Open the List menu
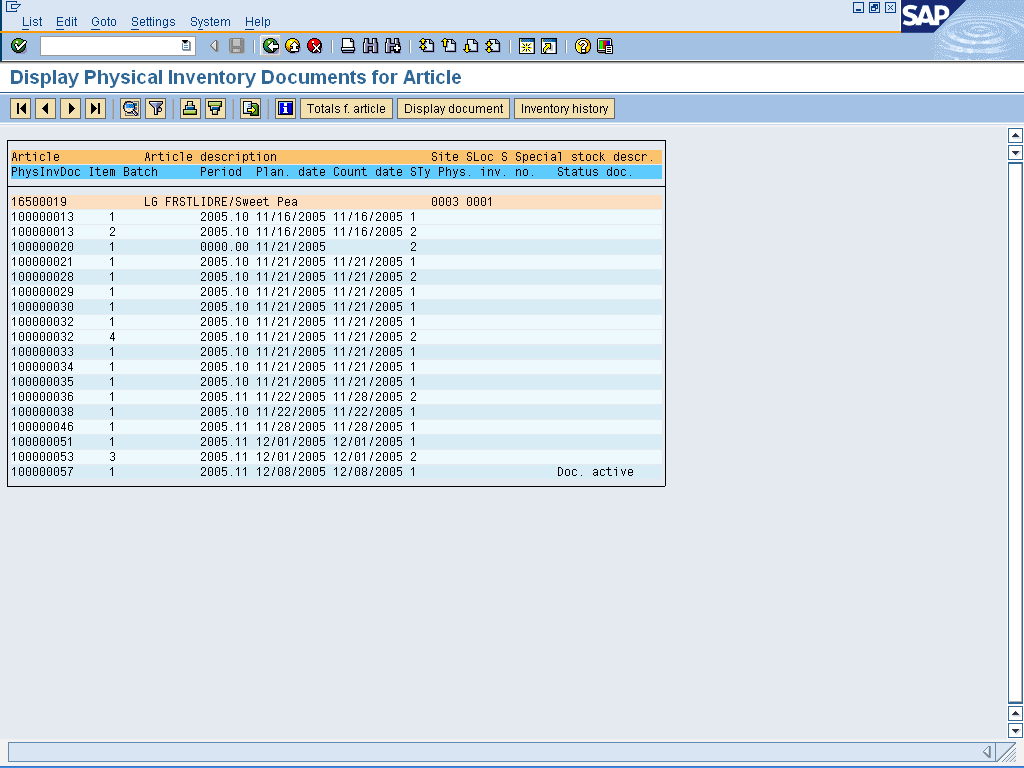This screenshot has width=1024, height=768. click(x=32, y=22)
